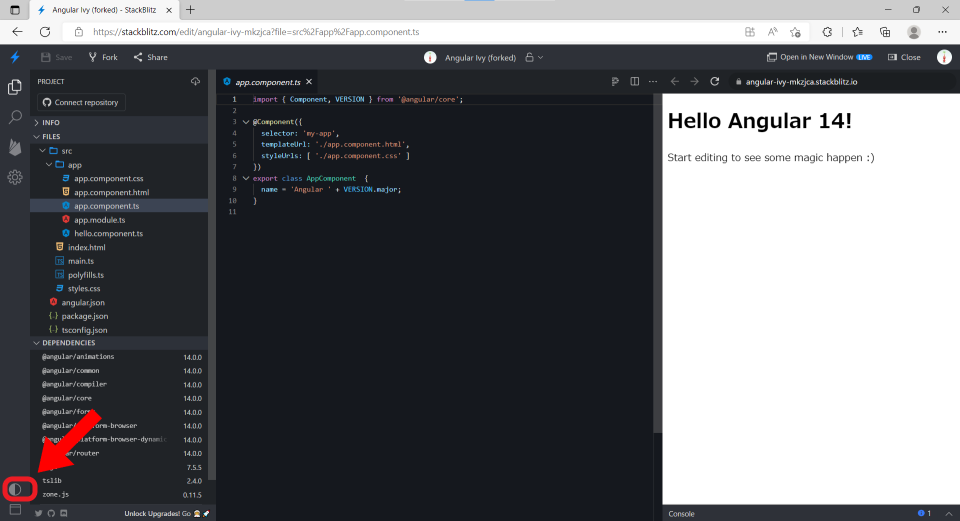The height and width of the screenshot is (521, 960).
Task: Open the GitHub link icon
Action: [51, 514]
